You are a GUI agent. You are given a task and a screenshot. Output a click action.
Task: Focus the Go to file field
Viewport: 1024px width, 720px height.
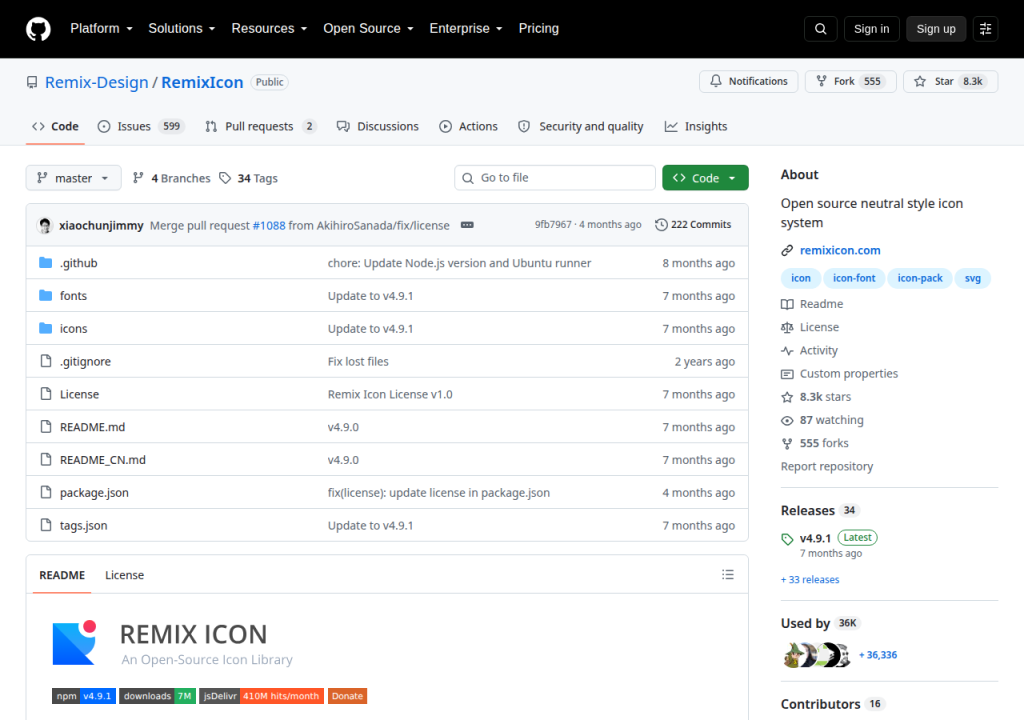[554, 178]
